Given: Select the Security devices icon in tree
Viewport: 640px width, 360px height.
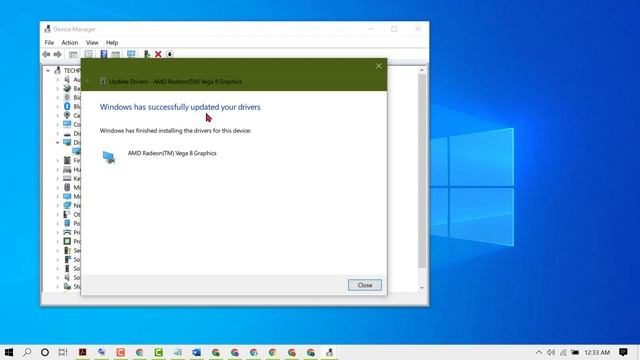Looking at the screenshot, I should 67,250.
